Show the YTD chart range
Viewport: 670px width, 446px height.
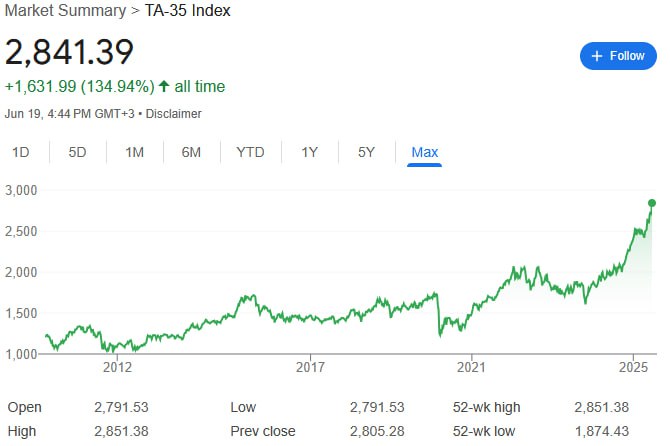click(x=250, y=152)
